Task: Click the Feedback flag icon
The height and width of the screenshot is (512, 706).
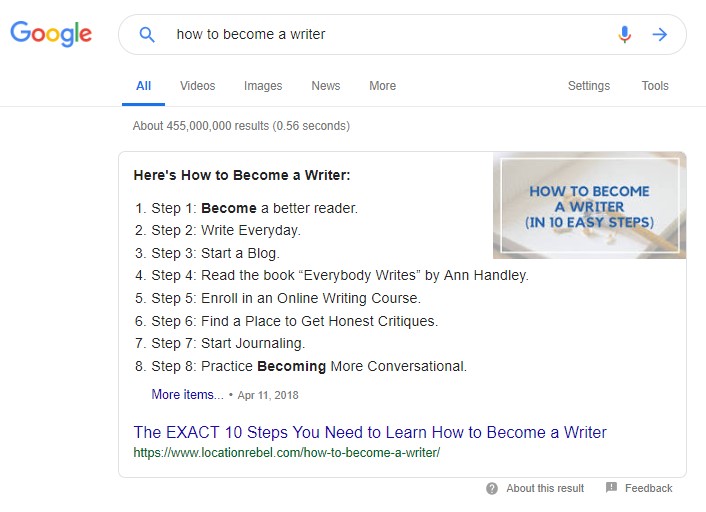Action: [x=611, y=487]
